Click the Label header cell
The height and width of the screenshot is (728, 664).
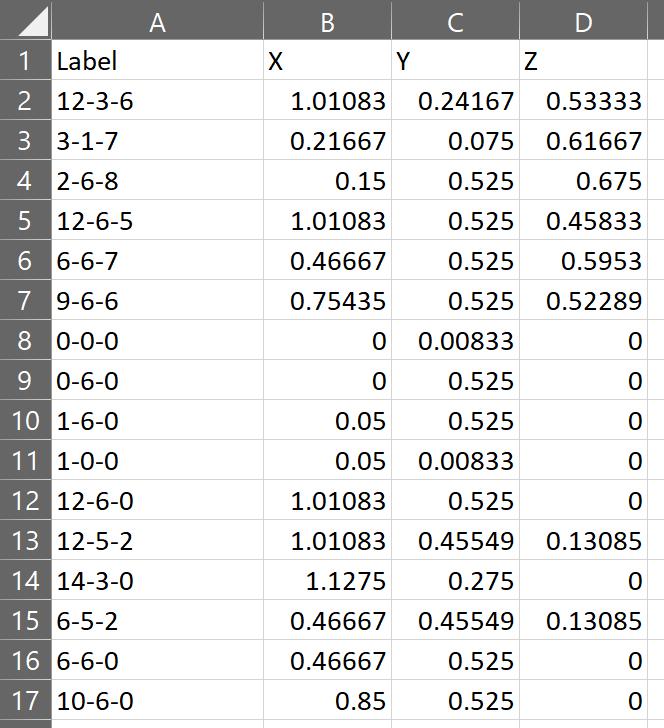[x=157, y=60]
